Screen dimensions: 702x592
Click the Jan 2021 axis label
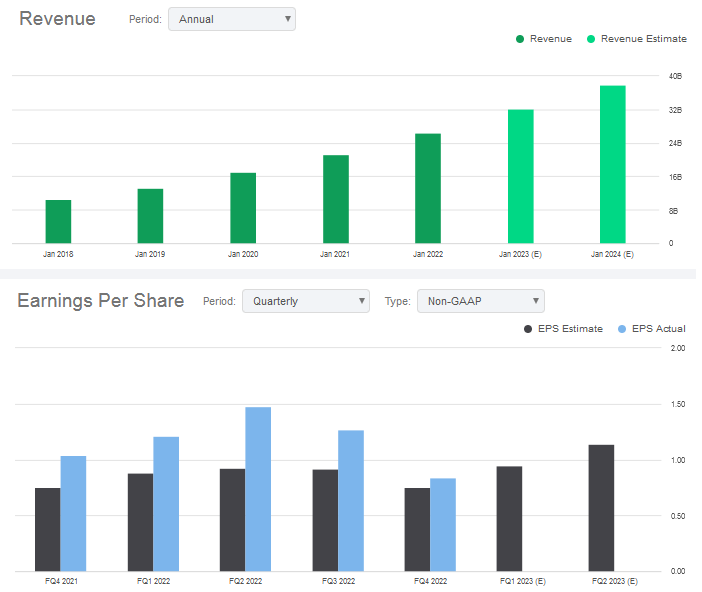point(335,254)
